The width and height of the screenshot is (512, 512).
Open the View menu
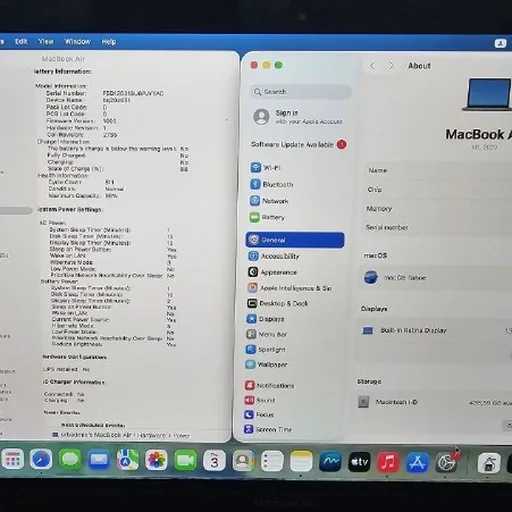(46, 41)
